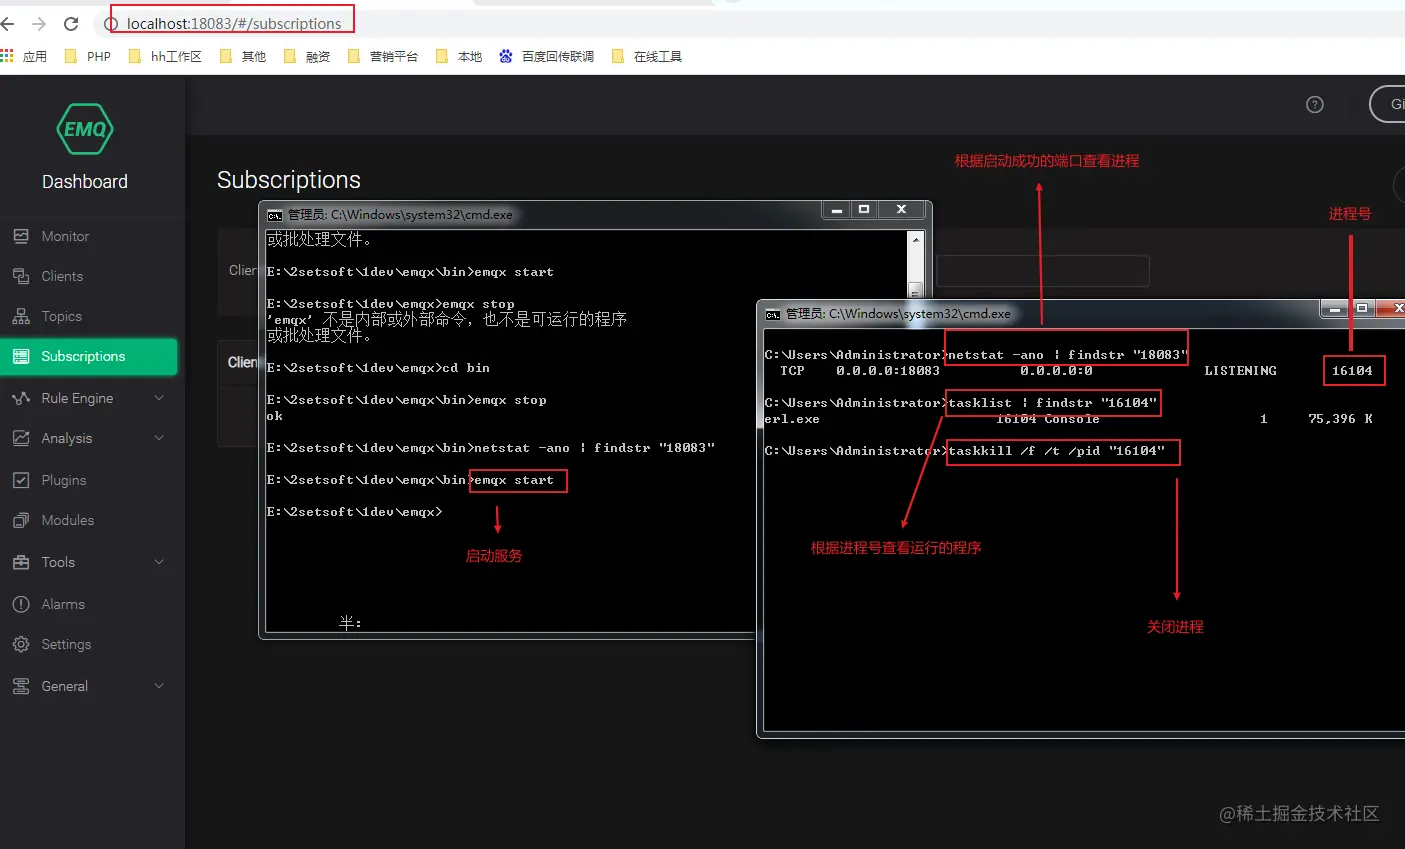Go back with the browser back arrow
Viewport: 1405px width, 849px height.
click(x=8, y=23)
